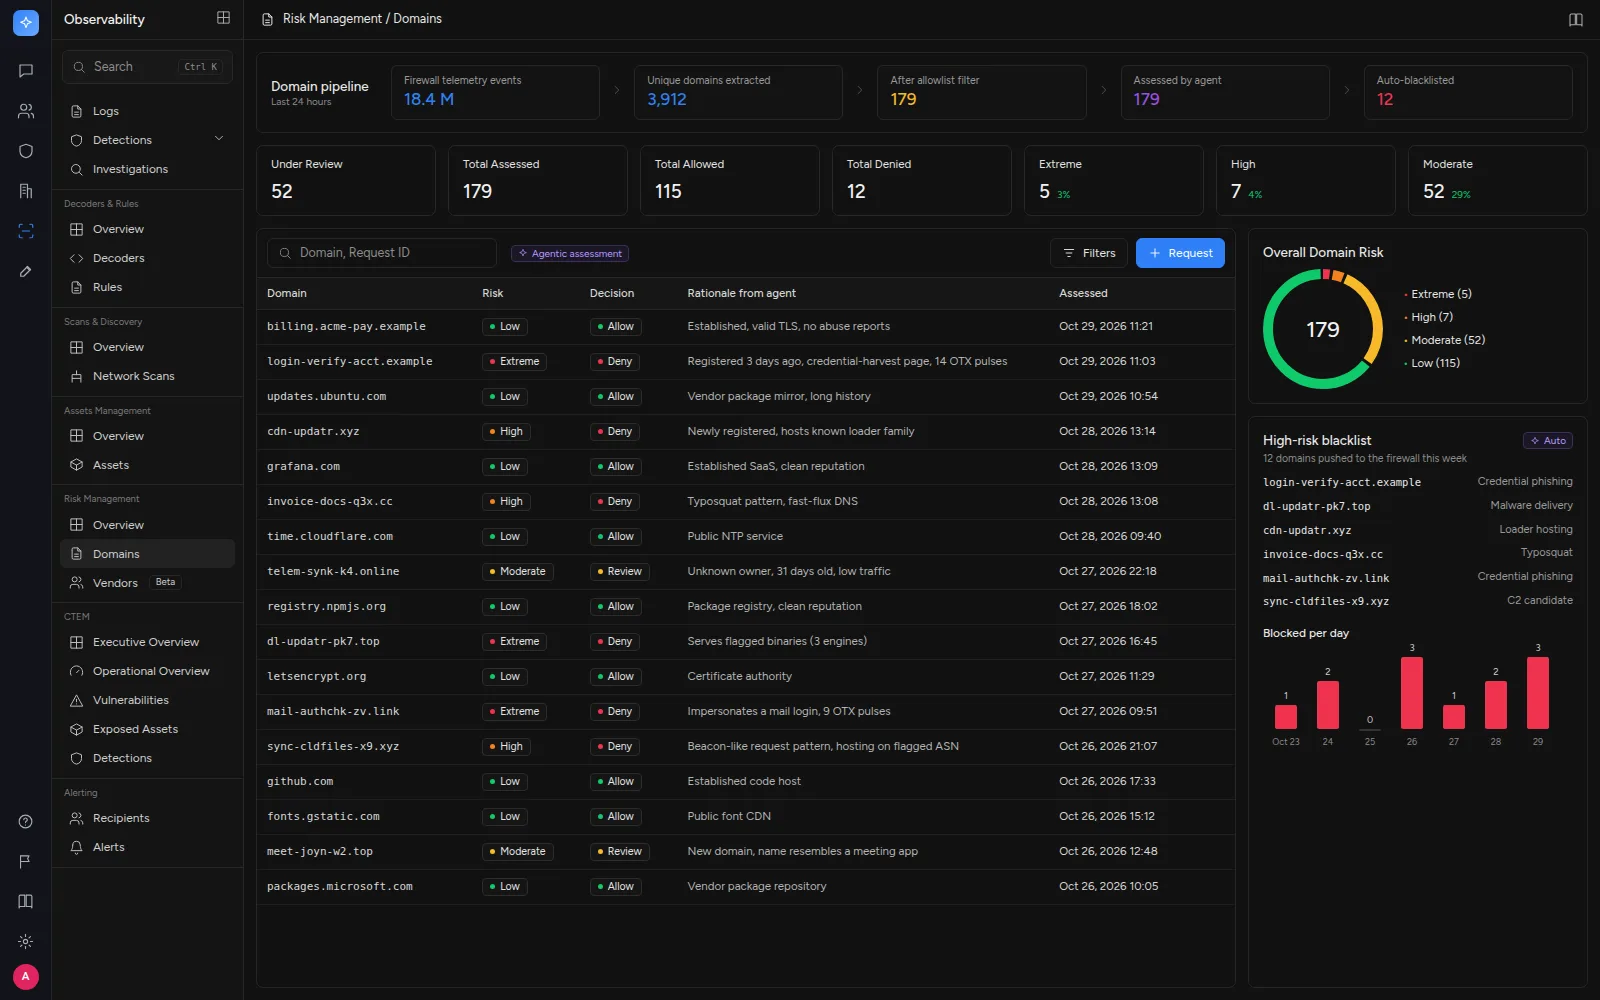Click the sidebar layout icon beside Observability

pos(223,18)
